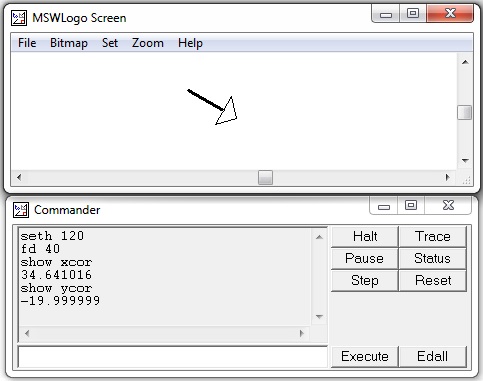Open the Zoom menu
This screenshot has height=381, width=483.
point(148,43)
